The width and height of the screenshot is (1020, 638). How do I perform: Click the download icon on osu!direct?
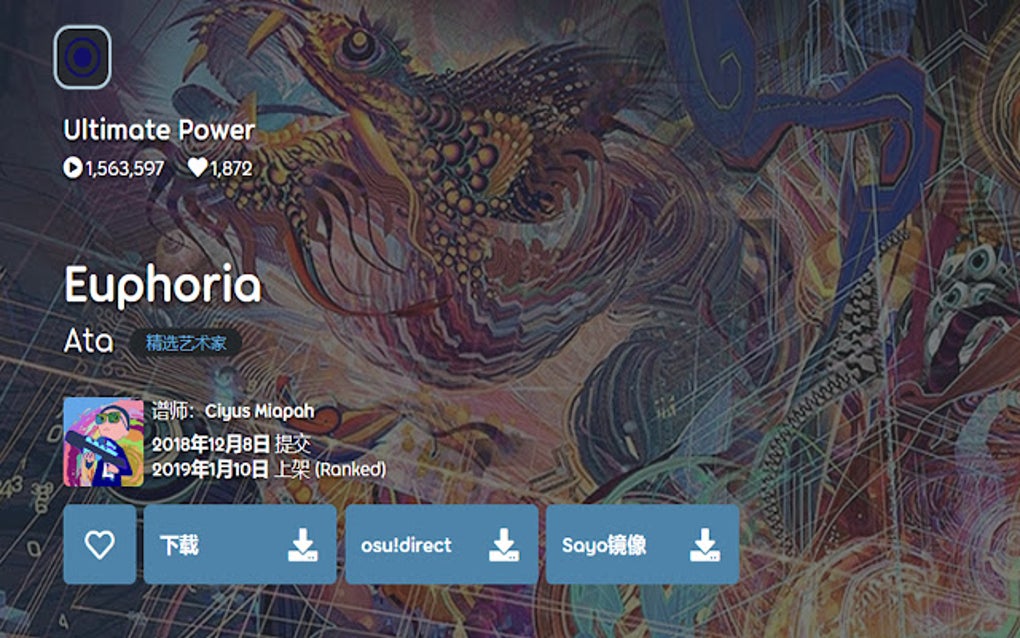(504, 545)
